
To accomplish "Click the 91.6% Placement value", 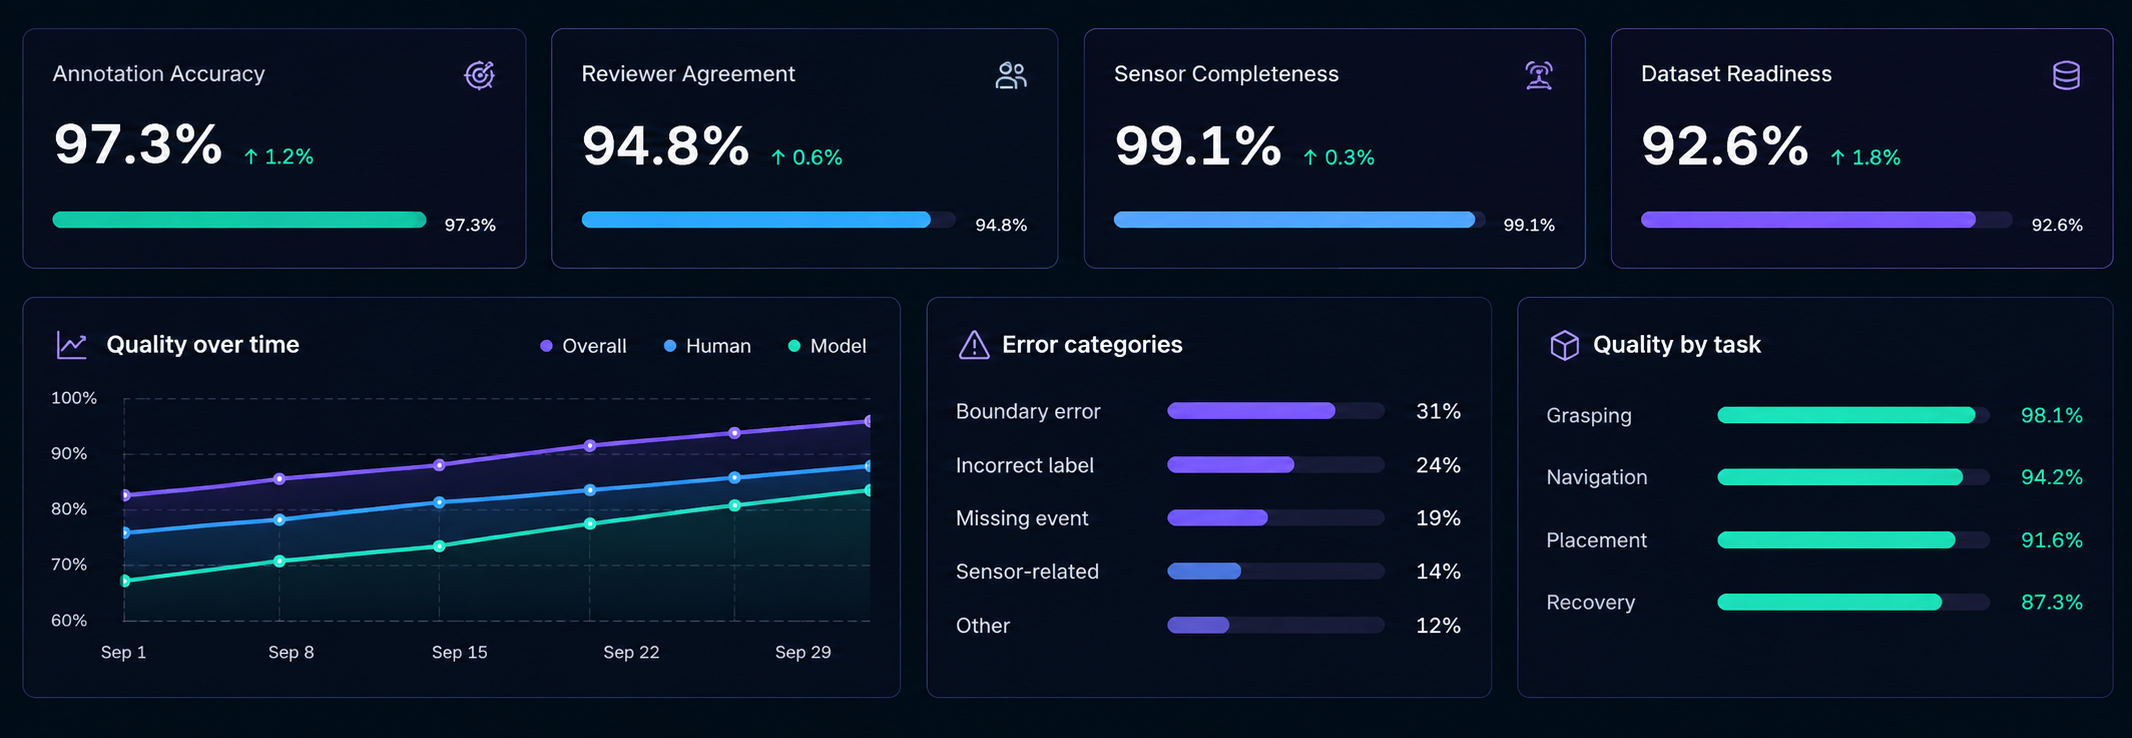I will tap(2052, 540).
